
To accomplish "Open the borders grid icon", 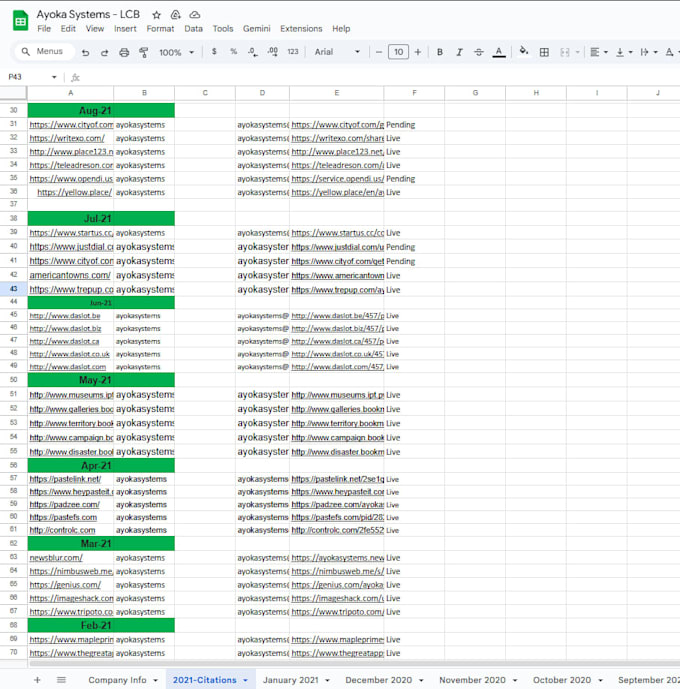I will [x=544, y=52].
